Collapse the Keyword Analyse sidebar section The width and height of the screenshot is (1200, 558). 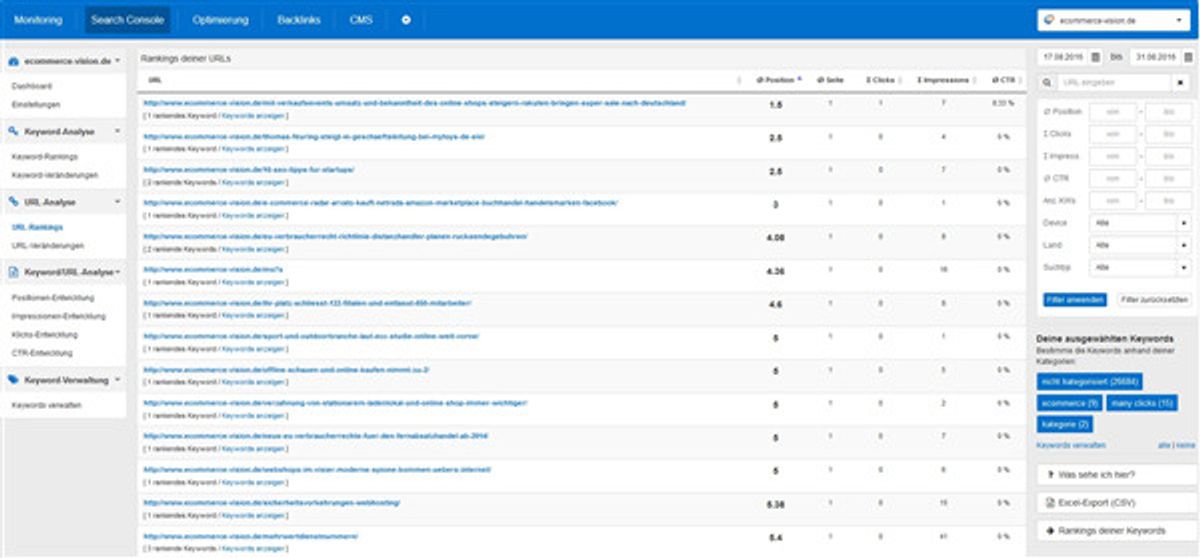pyautogui.click(x=117, y=131)
